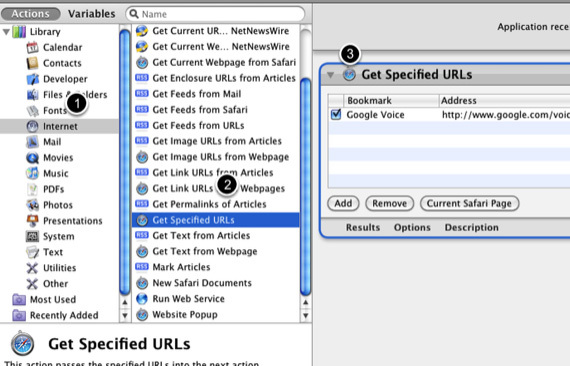Click the magnifier icon in the Name search field
The image size is (570, 366).
134,14
